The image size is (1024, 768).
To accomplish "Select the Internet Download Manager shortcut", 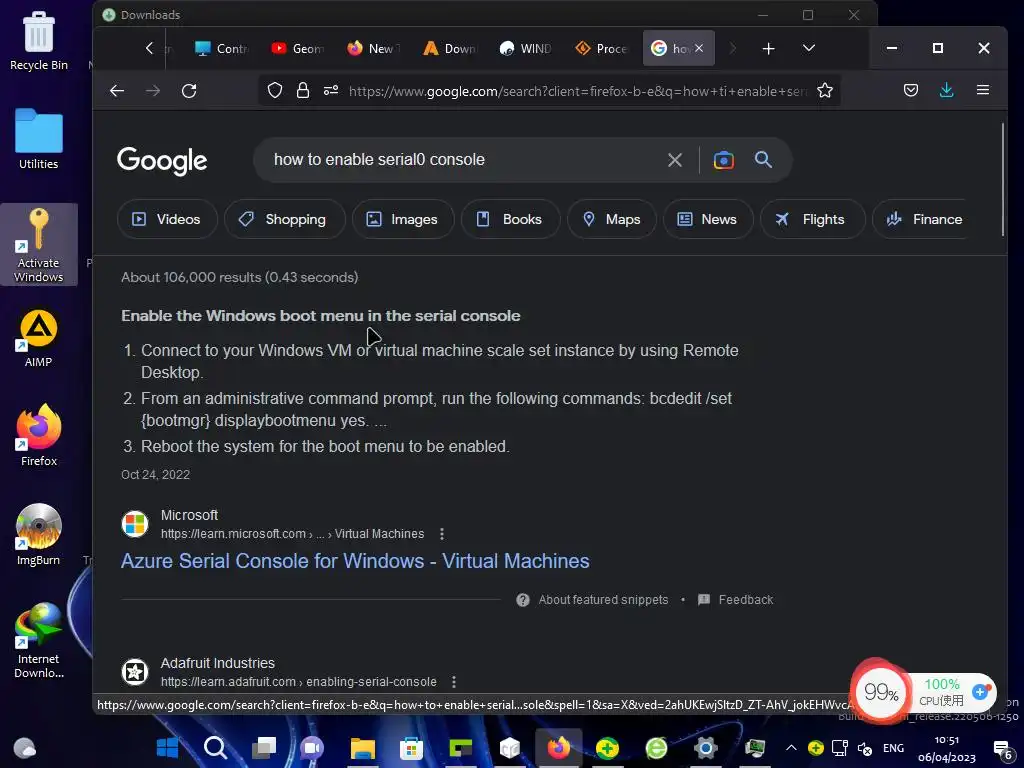I will click(x=39, y=641).
